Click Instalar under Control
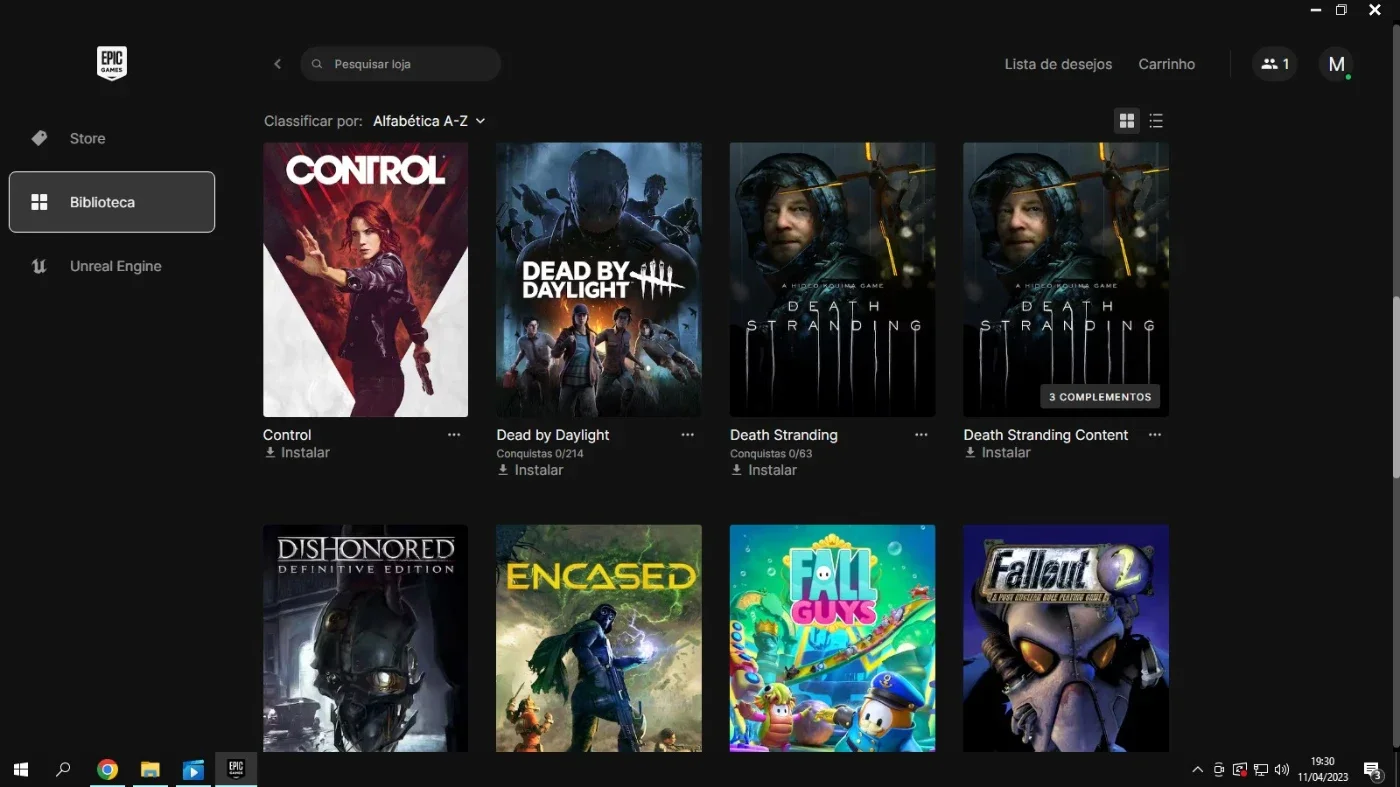 click(297, 453)
